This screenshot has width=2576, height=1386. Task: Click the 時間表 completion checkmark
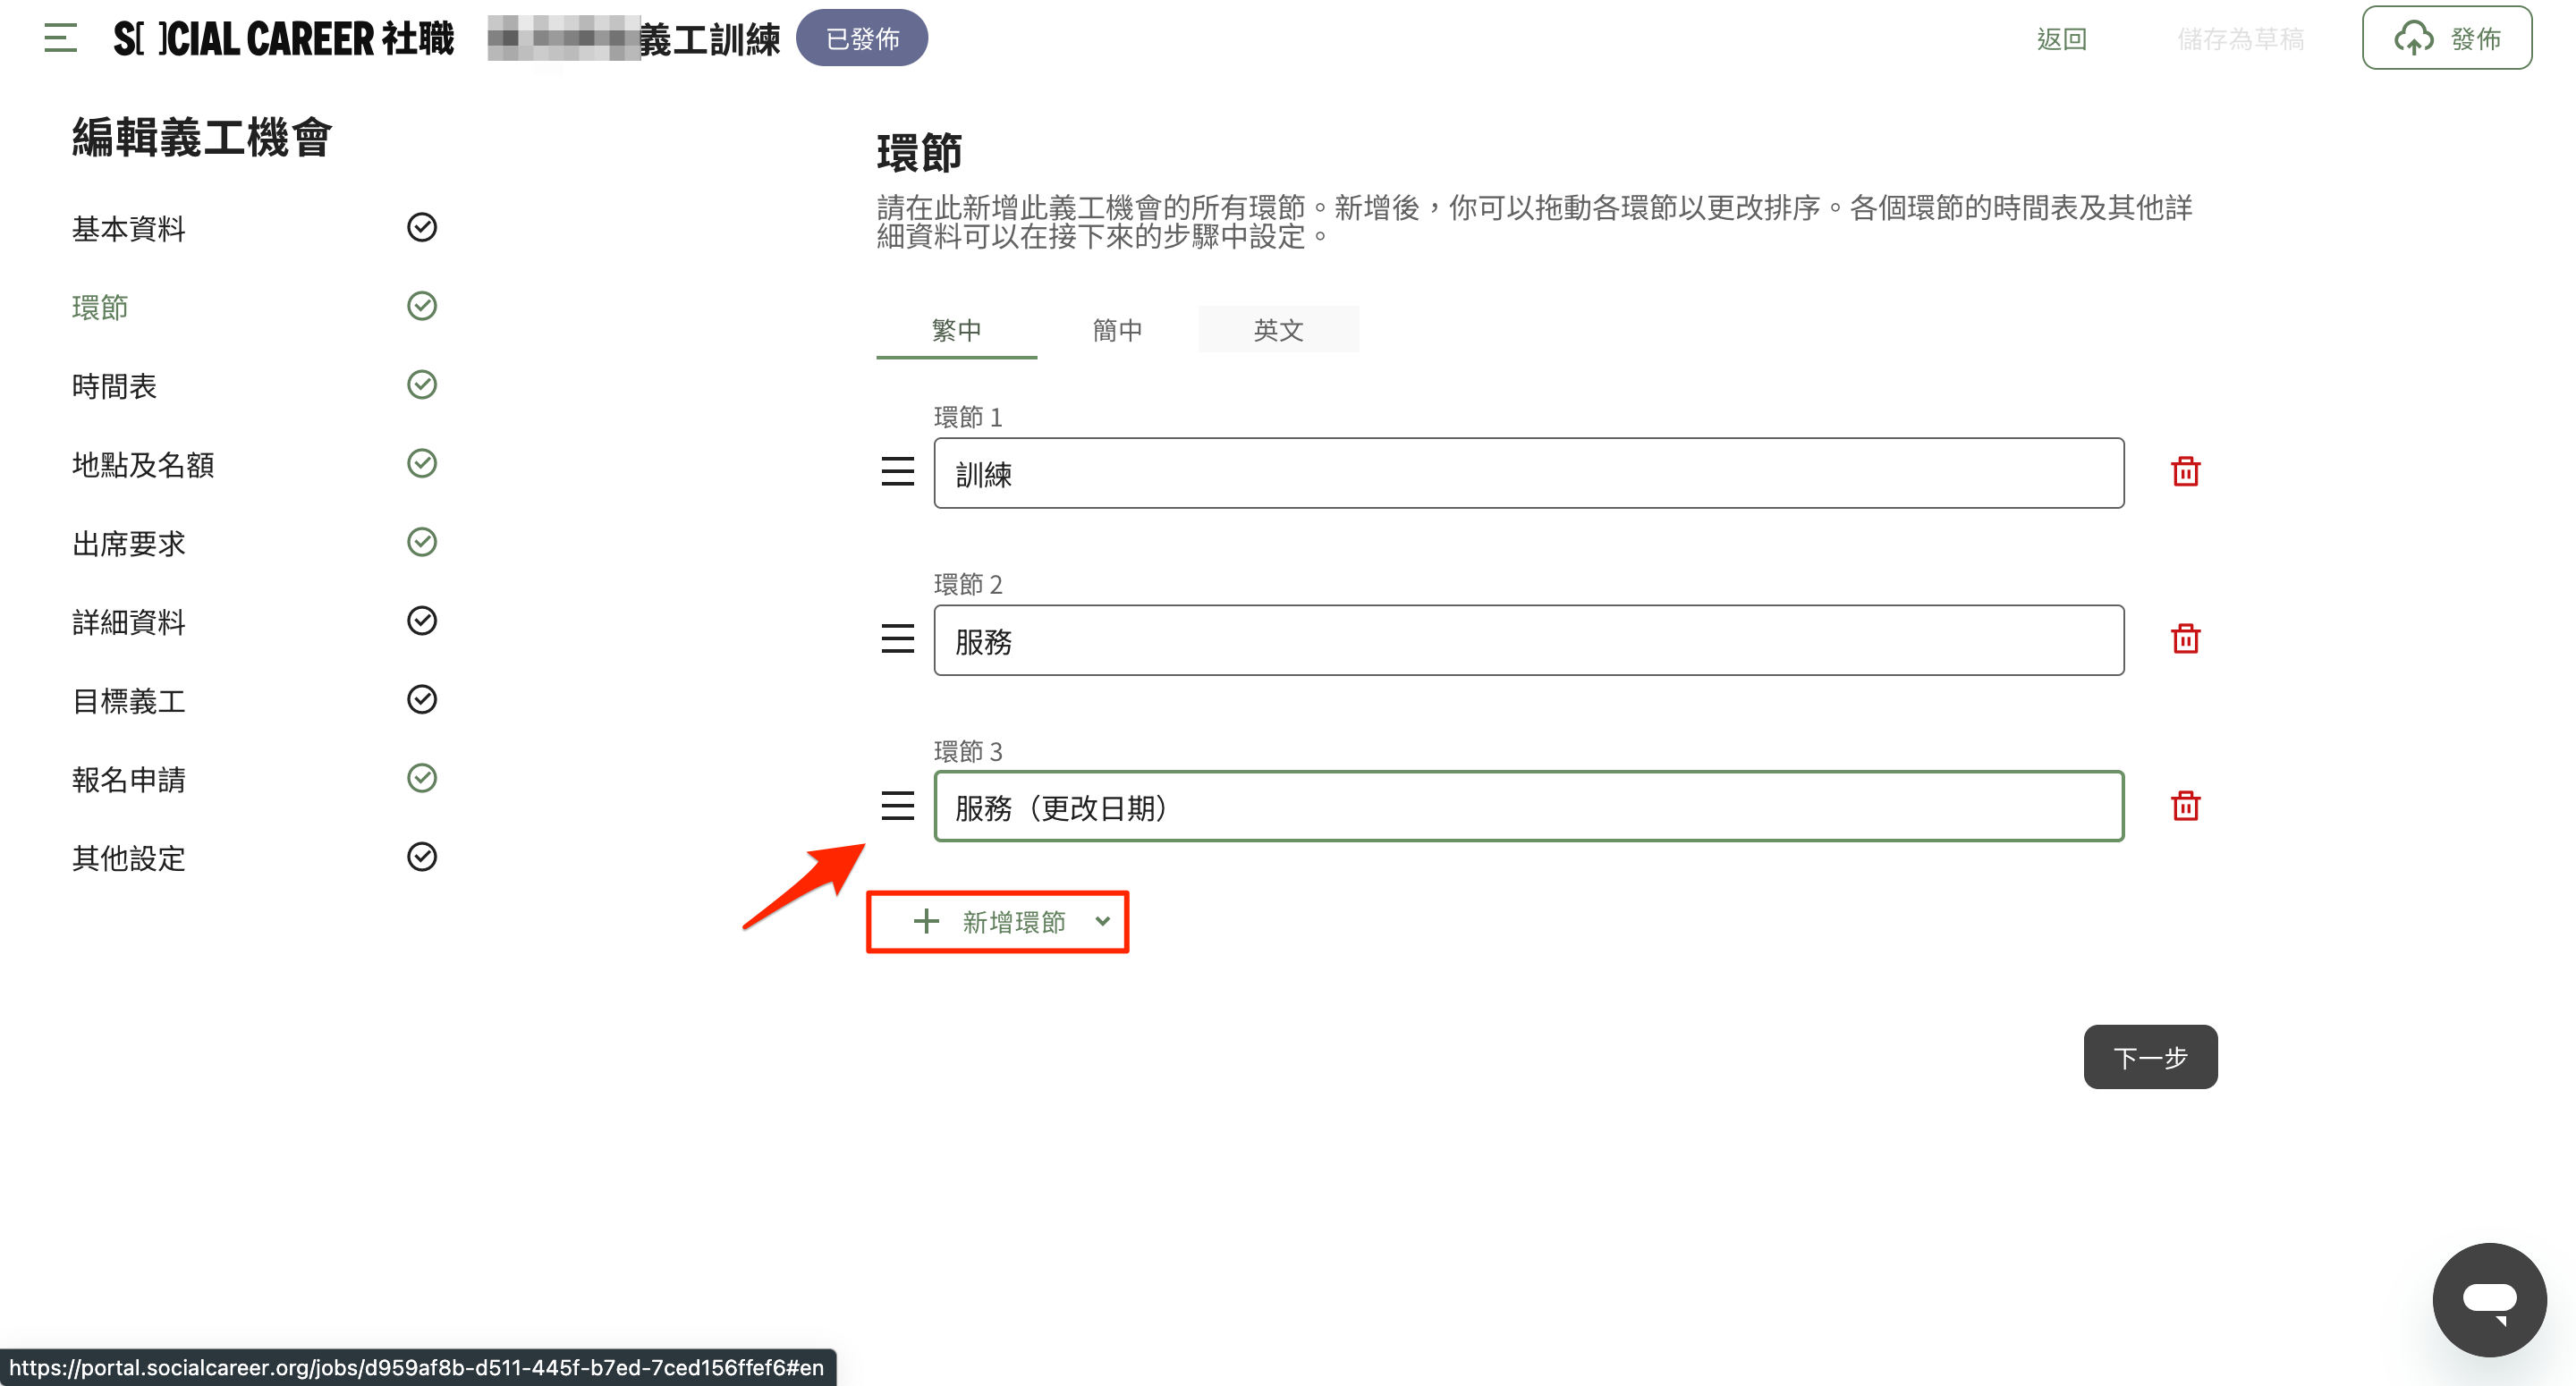(x=422, y=385)
